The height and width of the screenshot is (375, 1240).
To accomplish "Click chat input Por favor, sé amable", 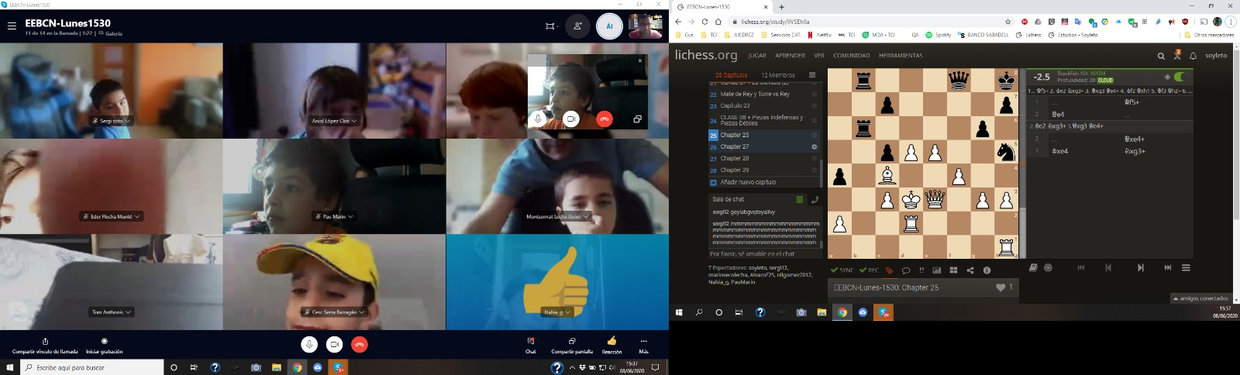I will (764, 254).
